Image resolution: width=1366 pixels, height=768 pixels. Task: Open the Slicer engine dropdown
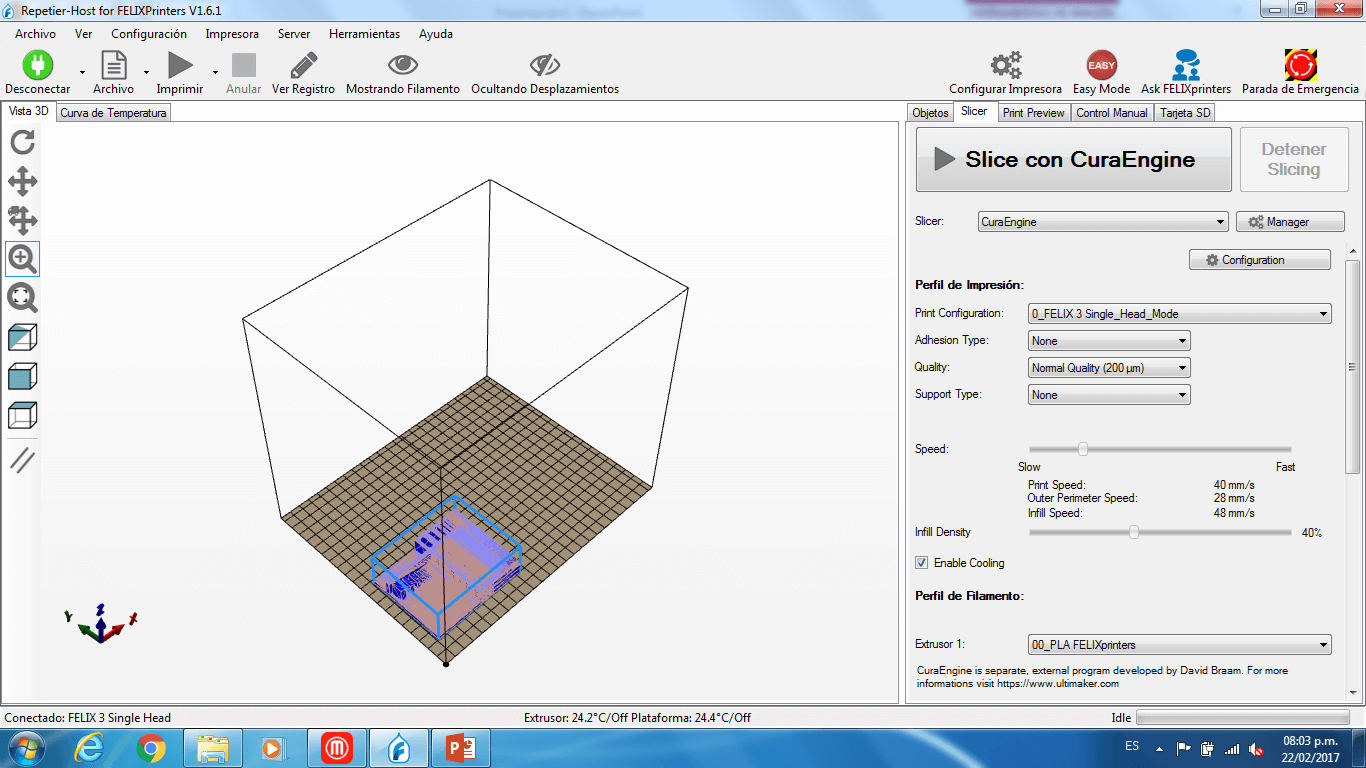[x=1103, y=222]
